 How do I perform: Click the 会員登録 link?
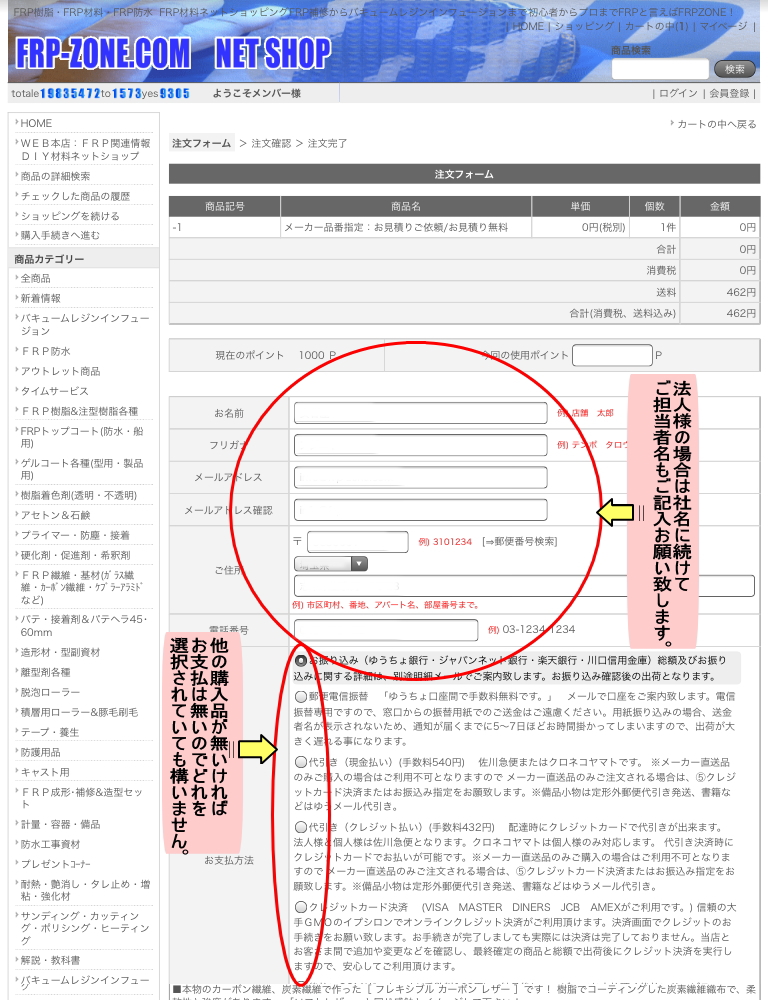pos(729,93)
